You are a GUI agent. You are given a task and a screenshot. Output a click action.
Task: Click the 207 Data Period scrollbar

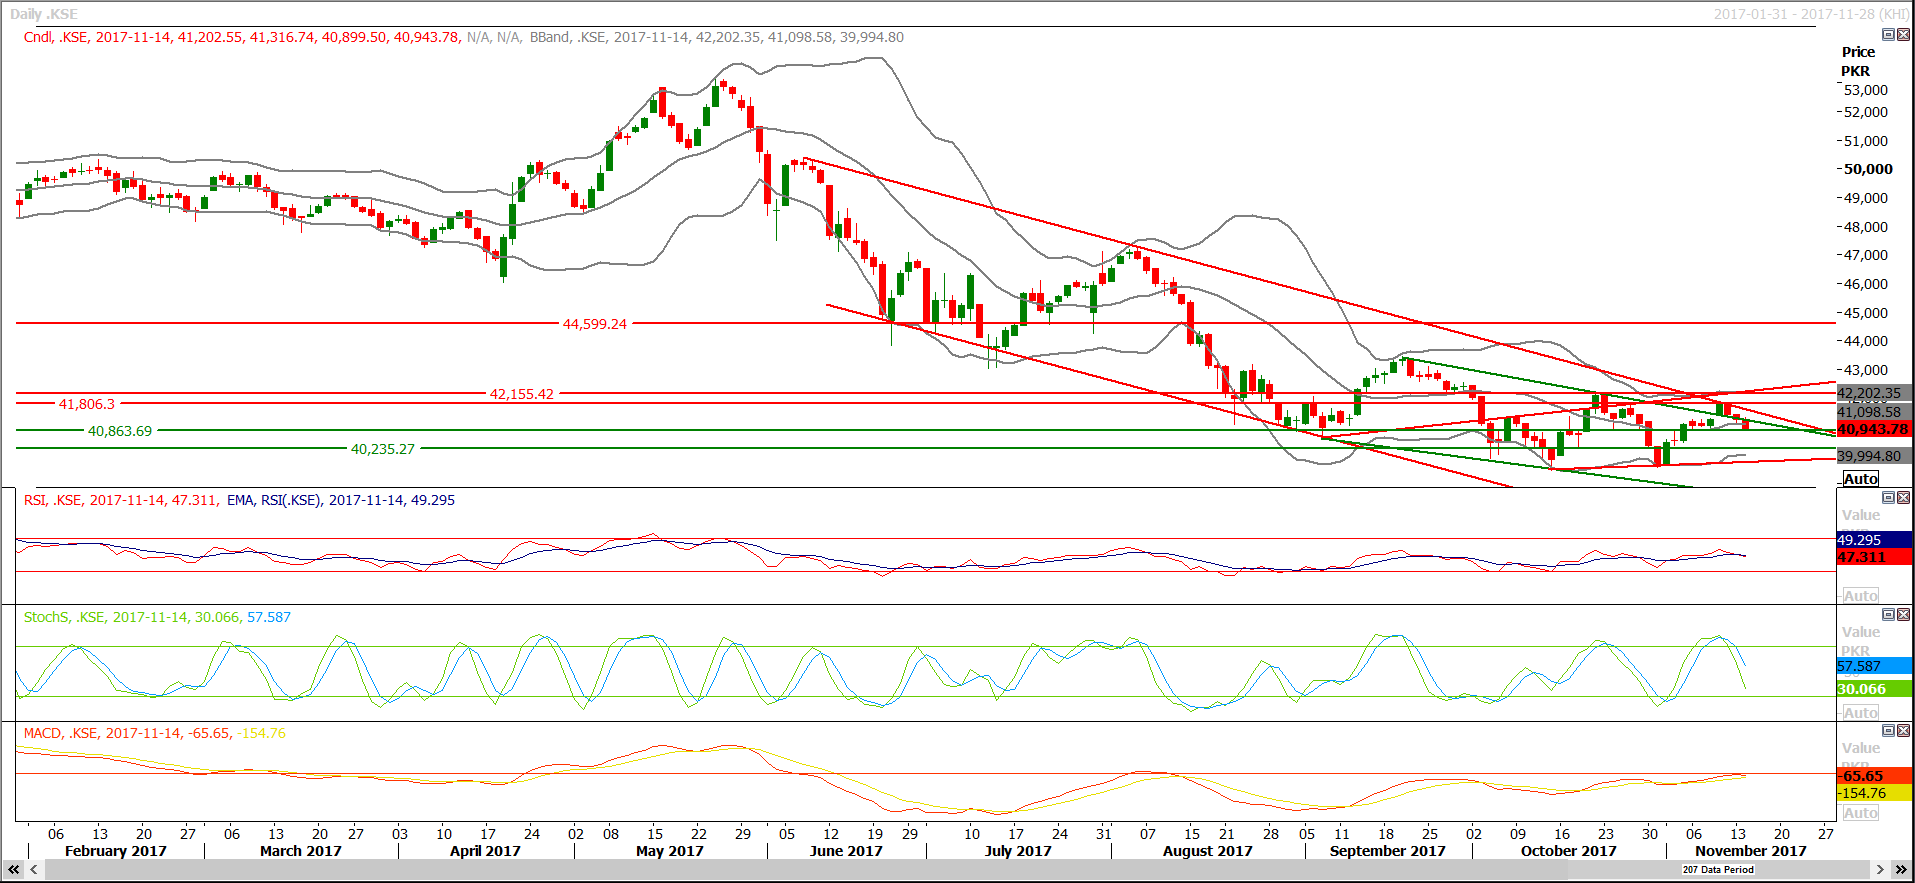tap(1717, 870)
